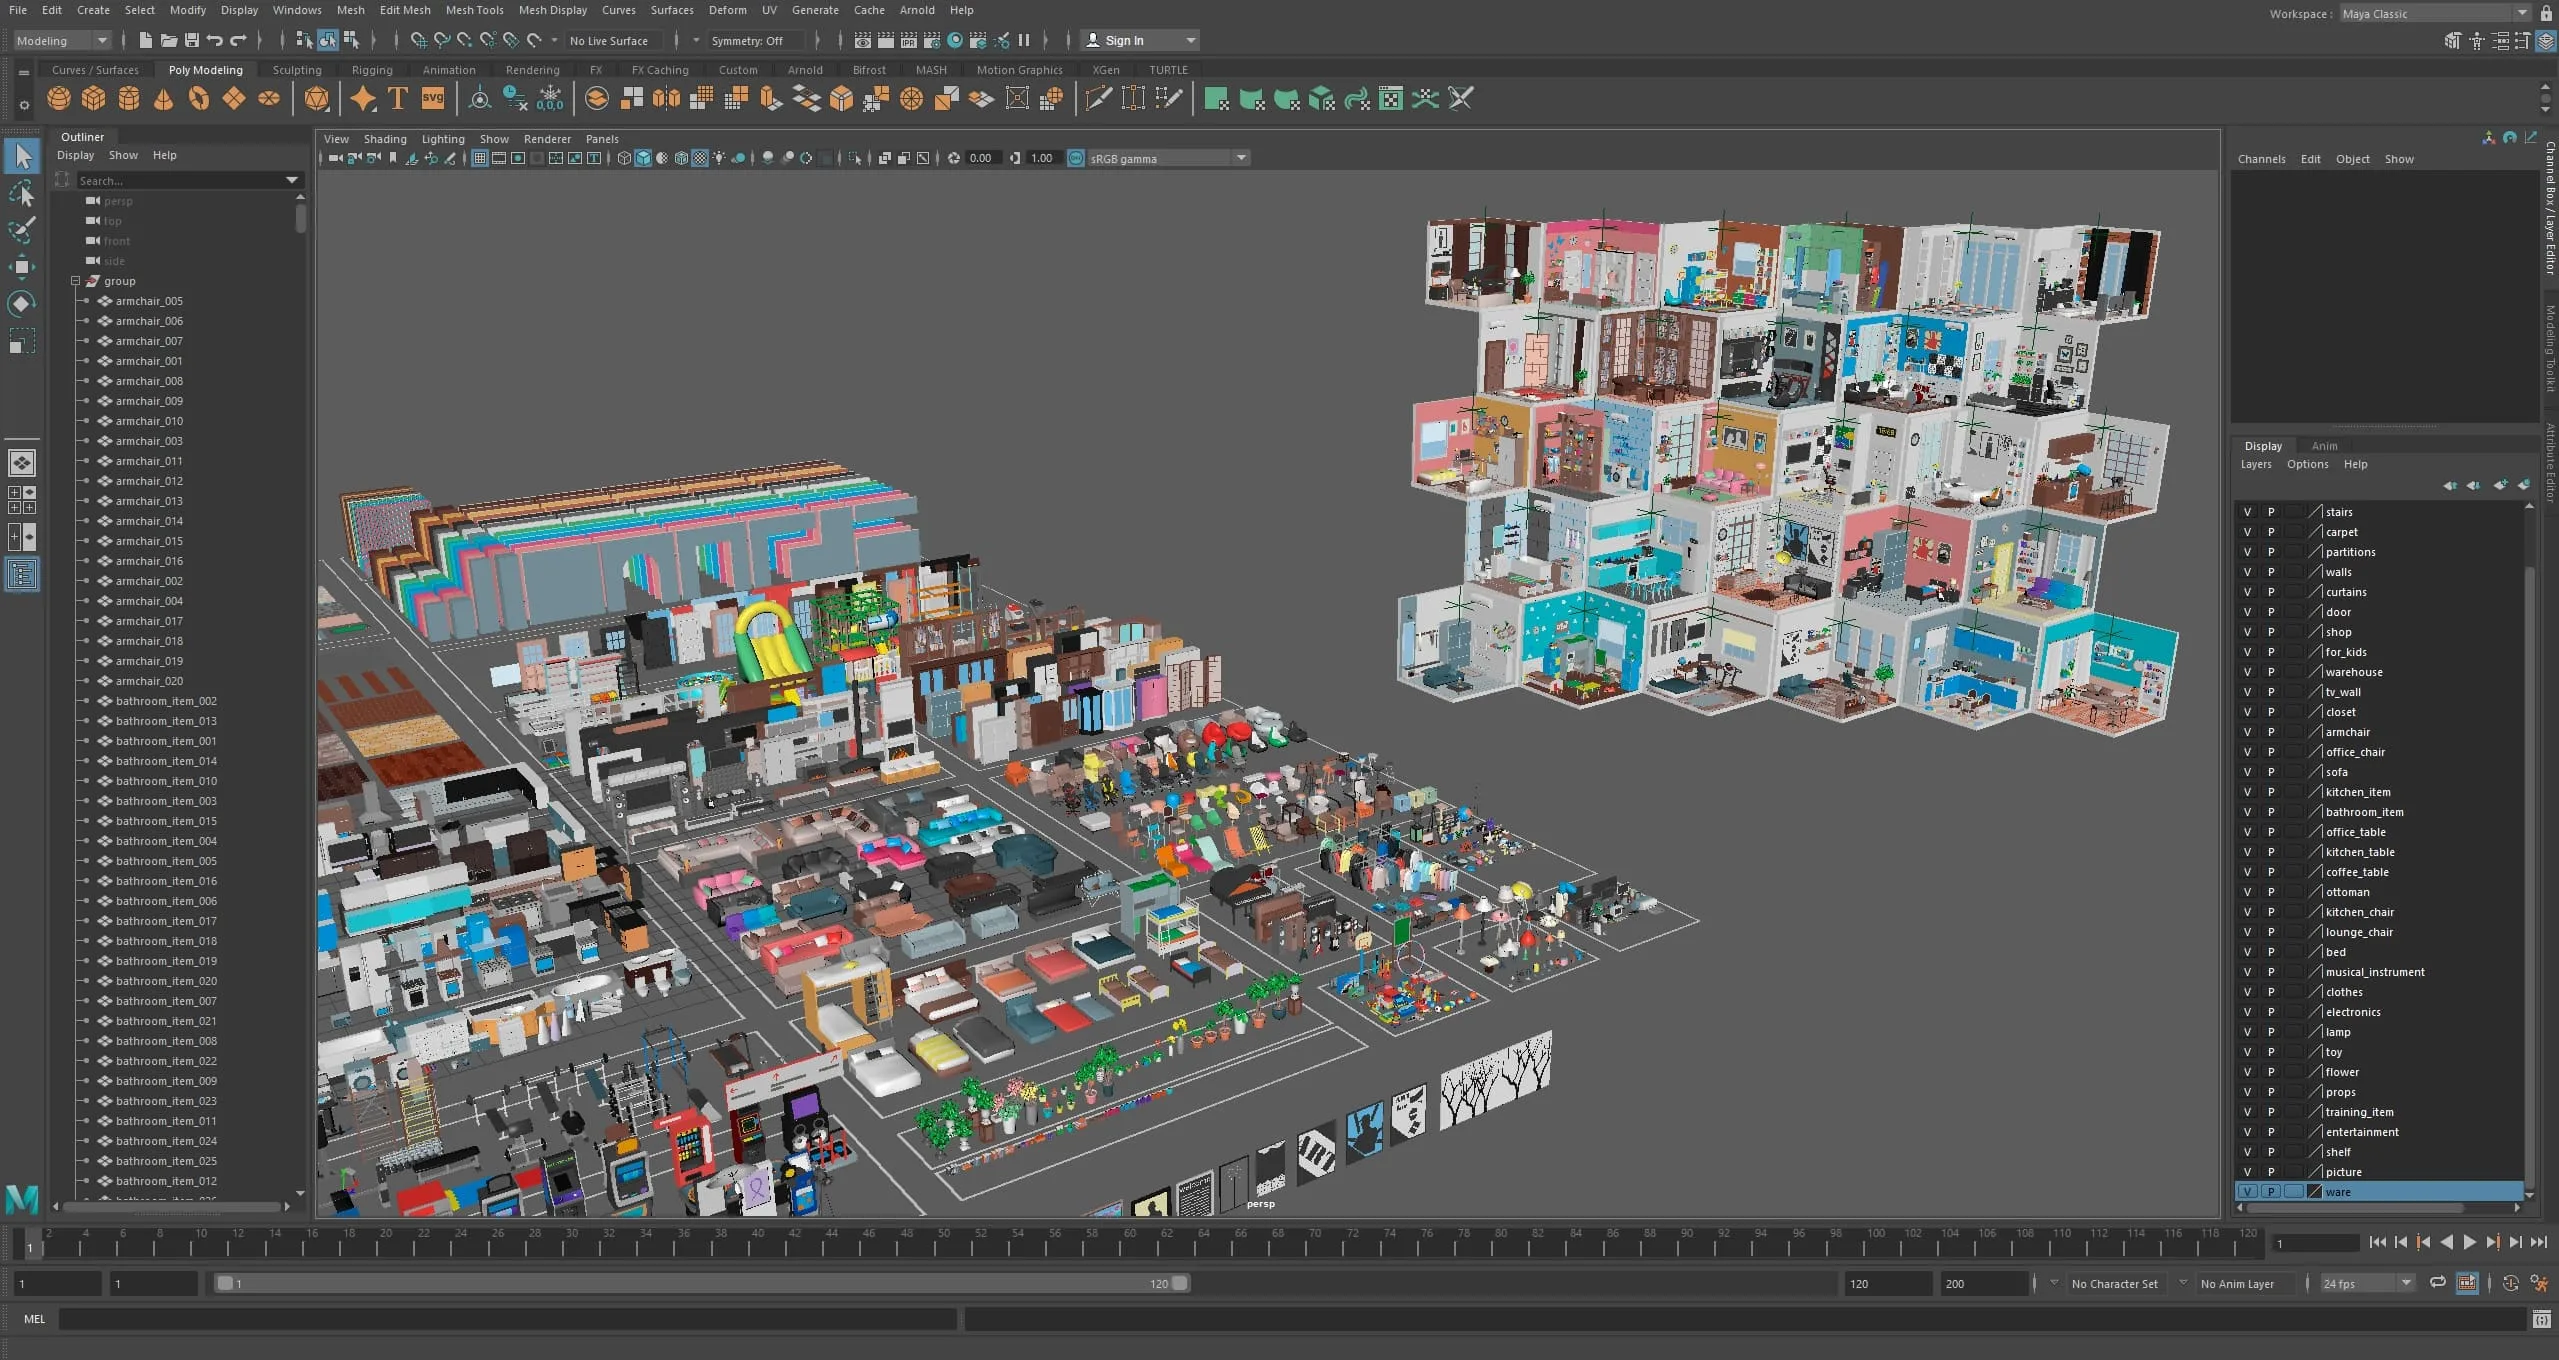Screen dimensions: 2559x1360
Task: Toggle visibility V of lamp layer
Action: [x=2247, y=1032]
